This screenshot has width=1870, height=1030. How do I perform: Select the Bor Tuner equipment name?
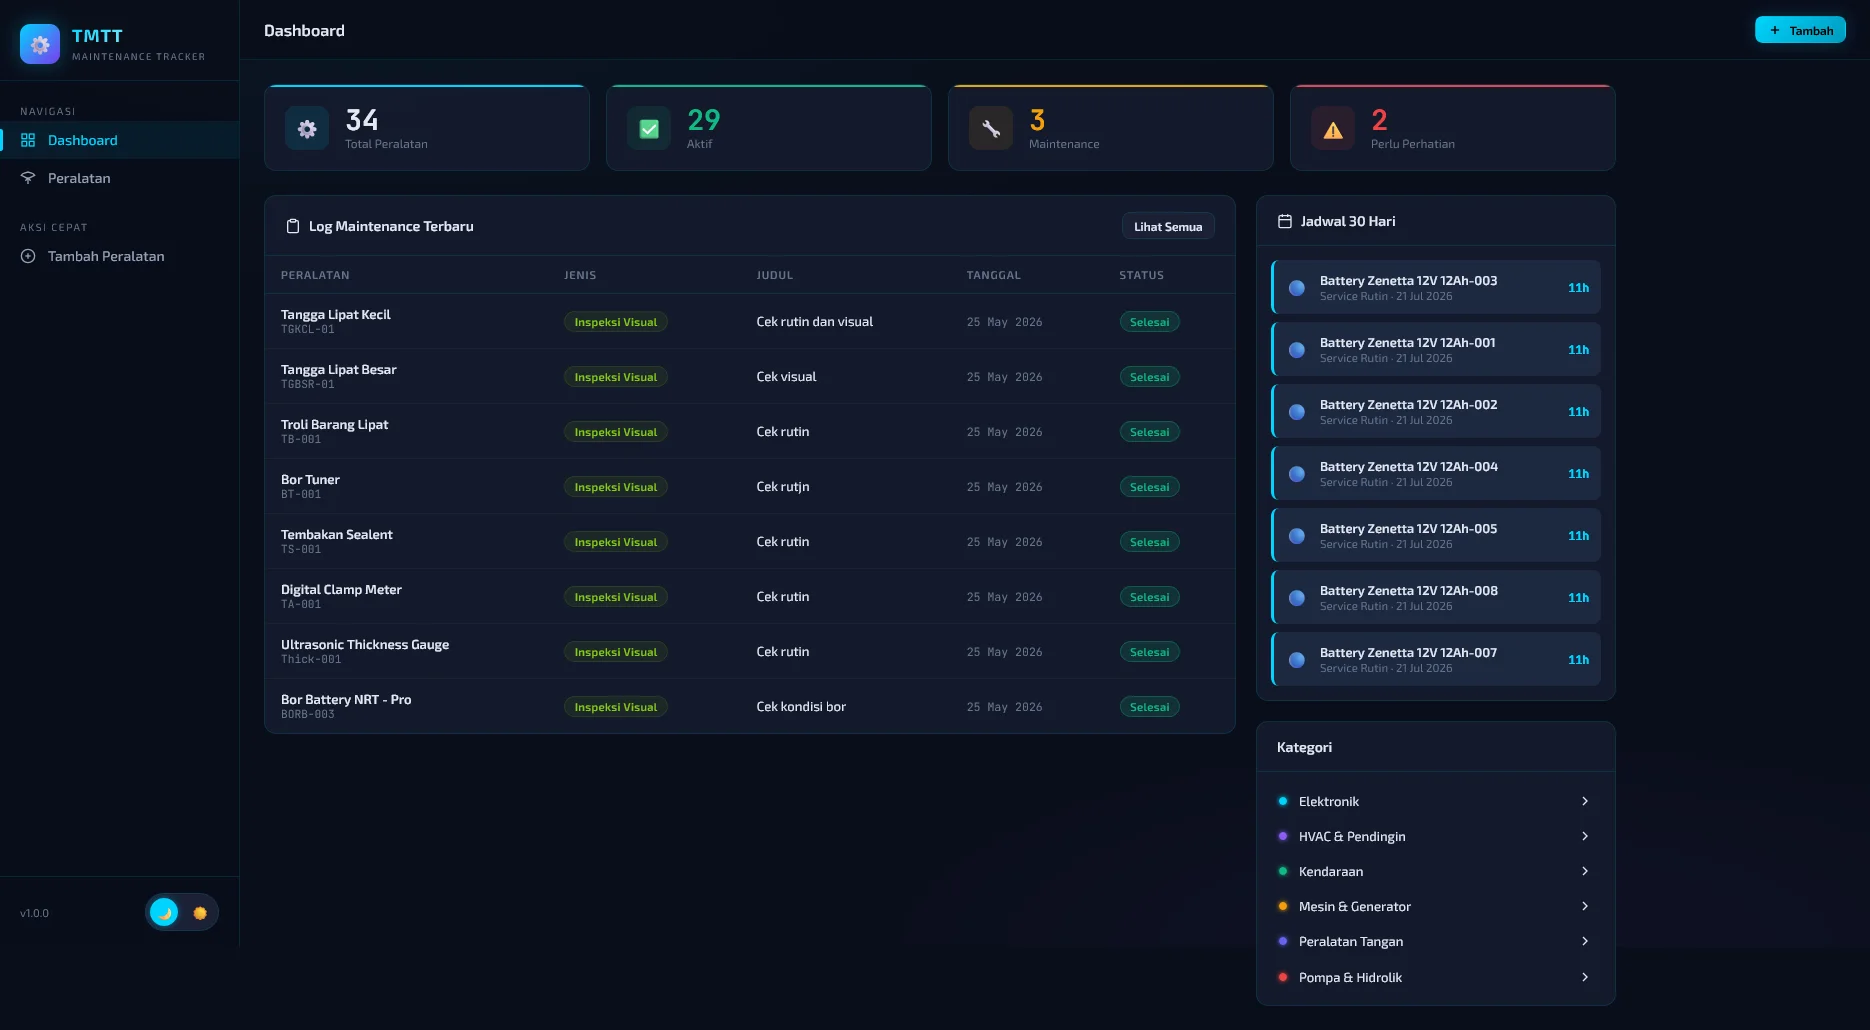310,479
